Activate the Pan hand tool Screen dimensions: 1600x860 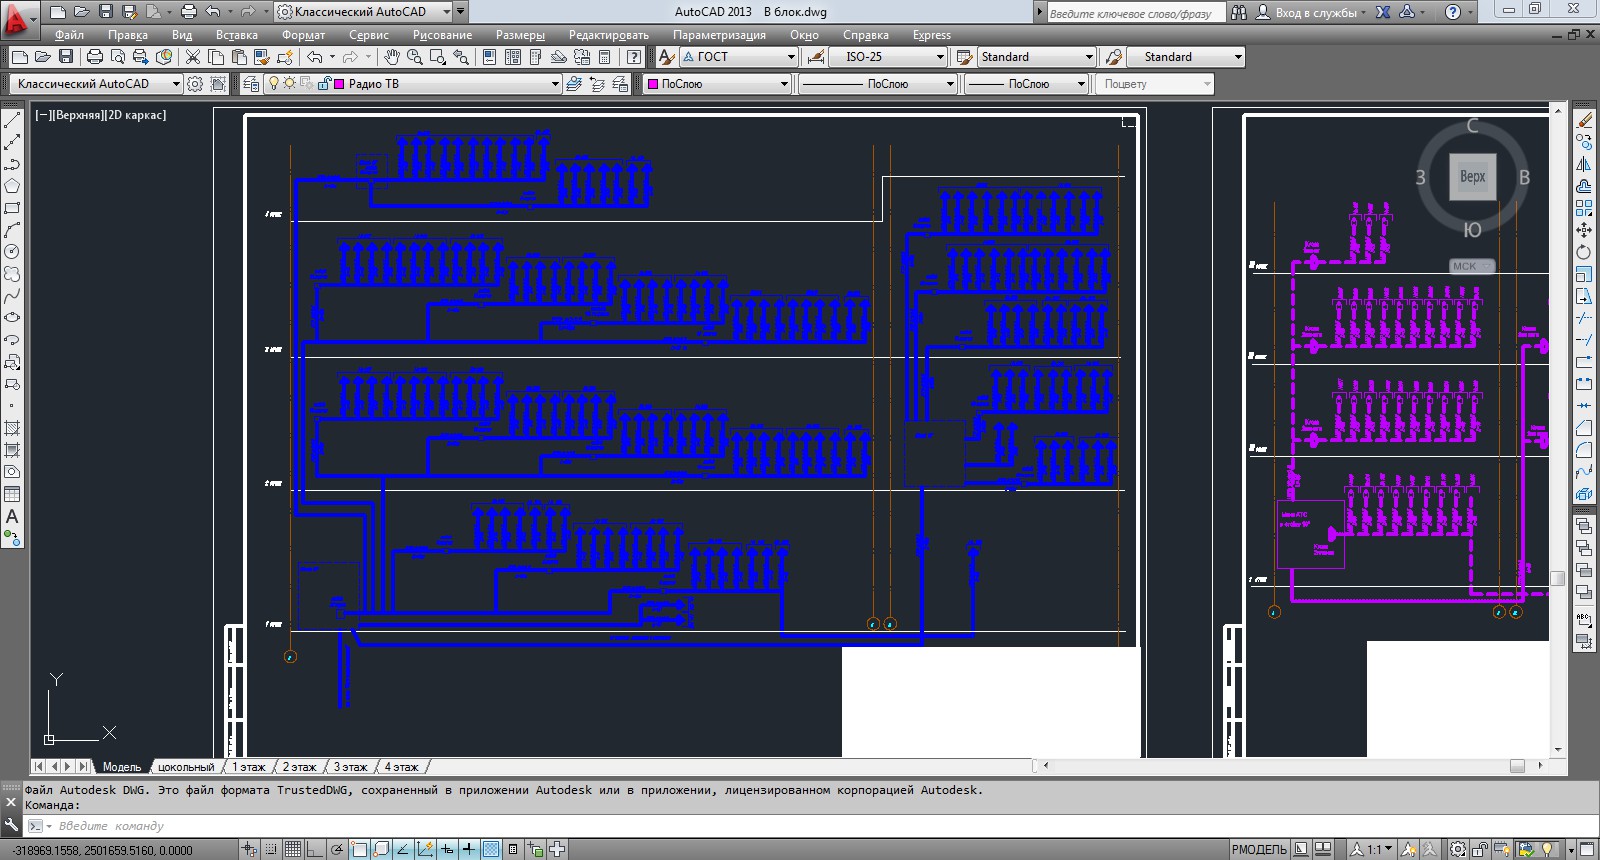(x=392, y=57)
